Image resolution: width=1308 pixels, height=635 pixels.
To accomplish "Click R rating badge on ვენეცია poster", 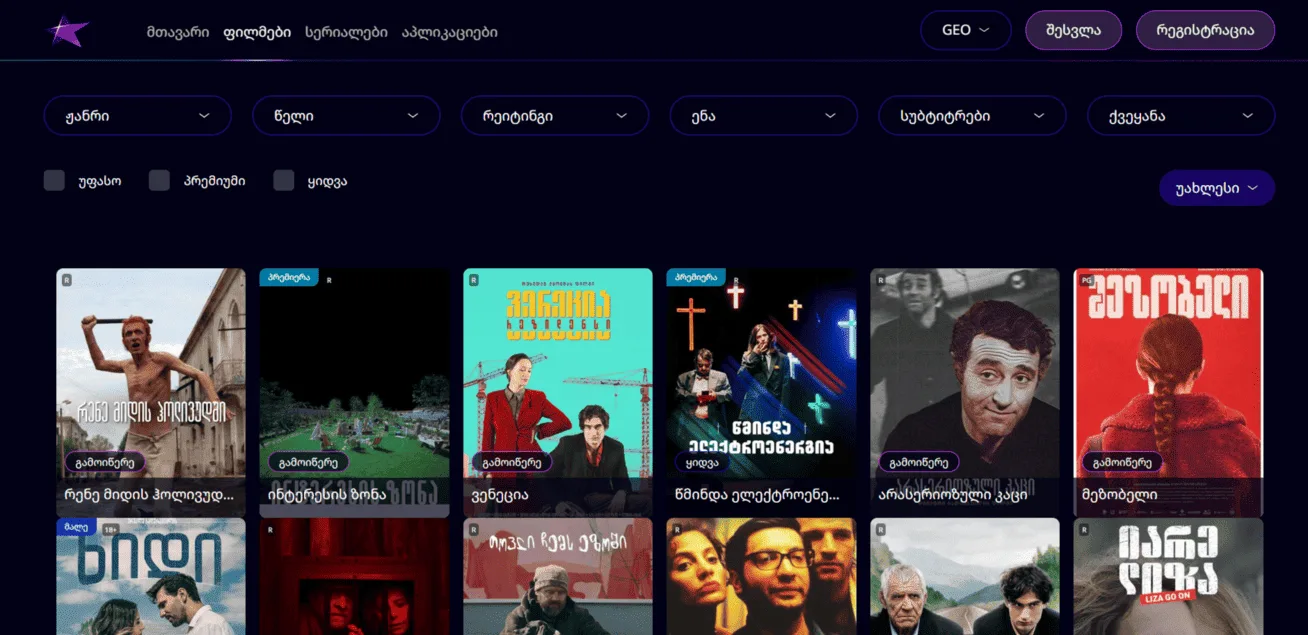I will [473, 280].
